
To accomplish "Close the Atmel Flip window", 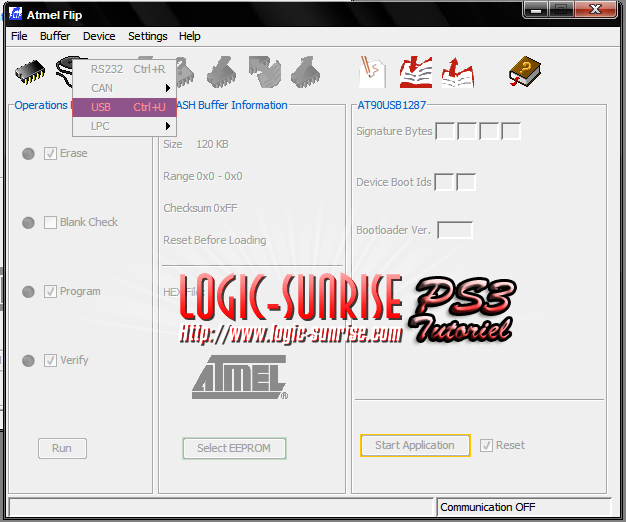I will tap(596, 10).
